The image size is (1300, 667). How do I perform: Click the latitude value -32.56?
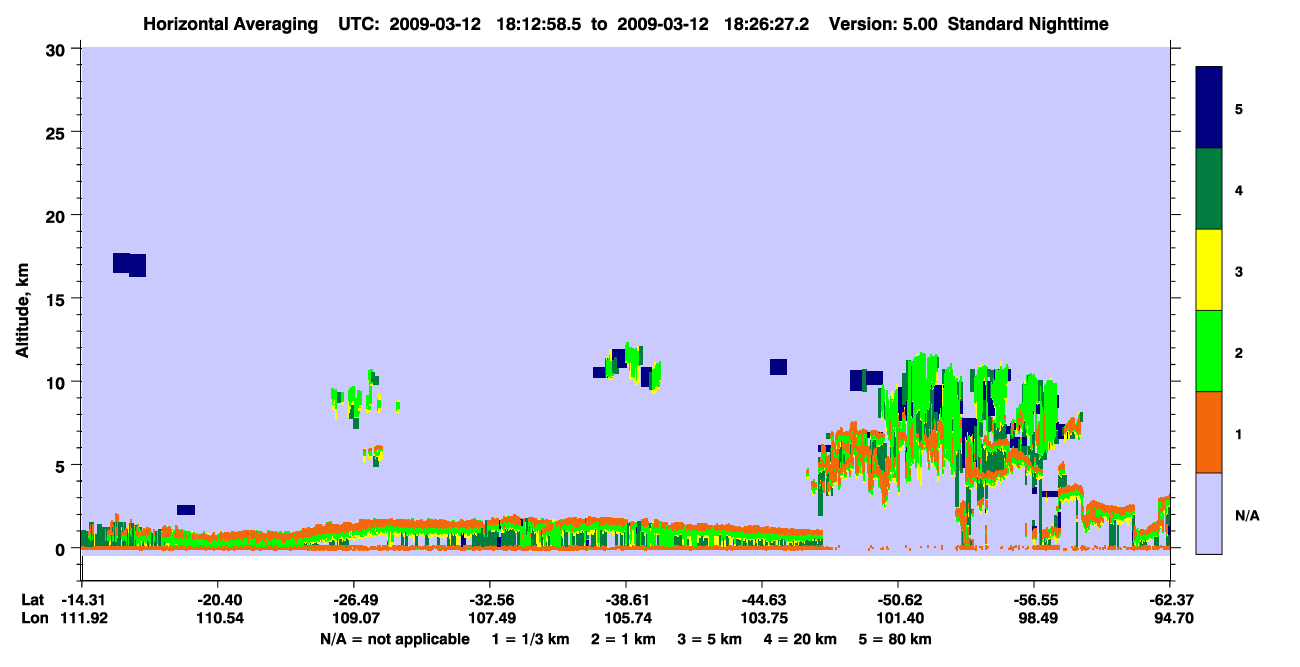tap(490, 600)
